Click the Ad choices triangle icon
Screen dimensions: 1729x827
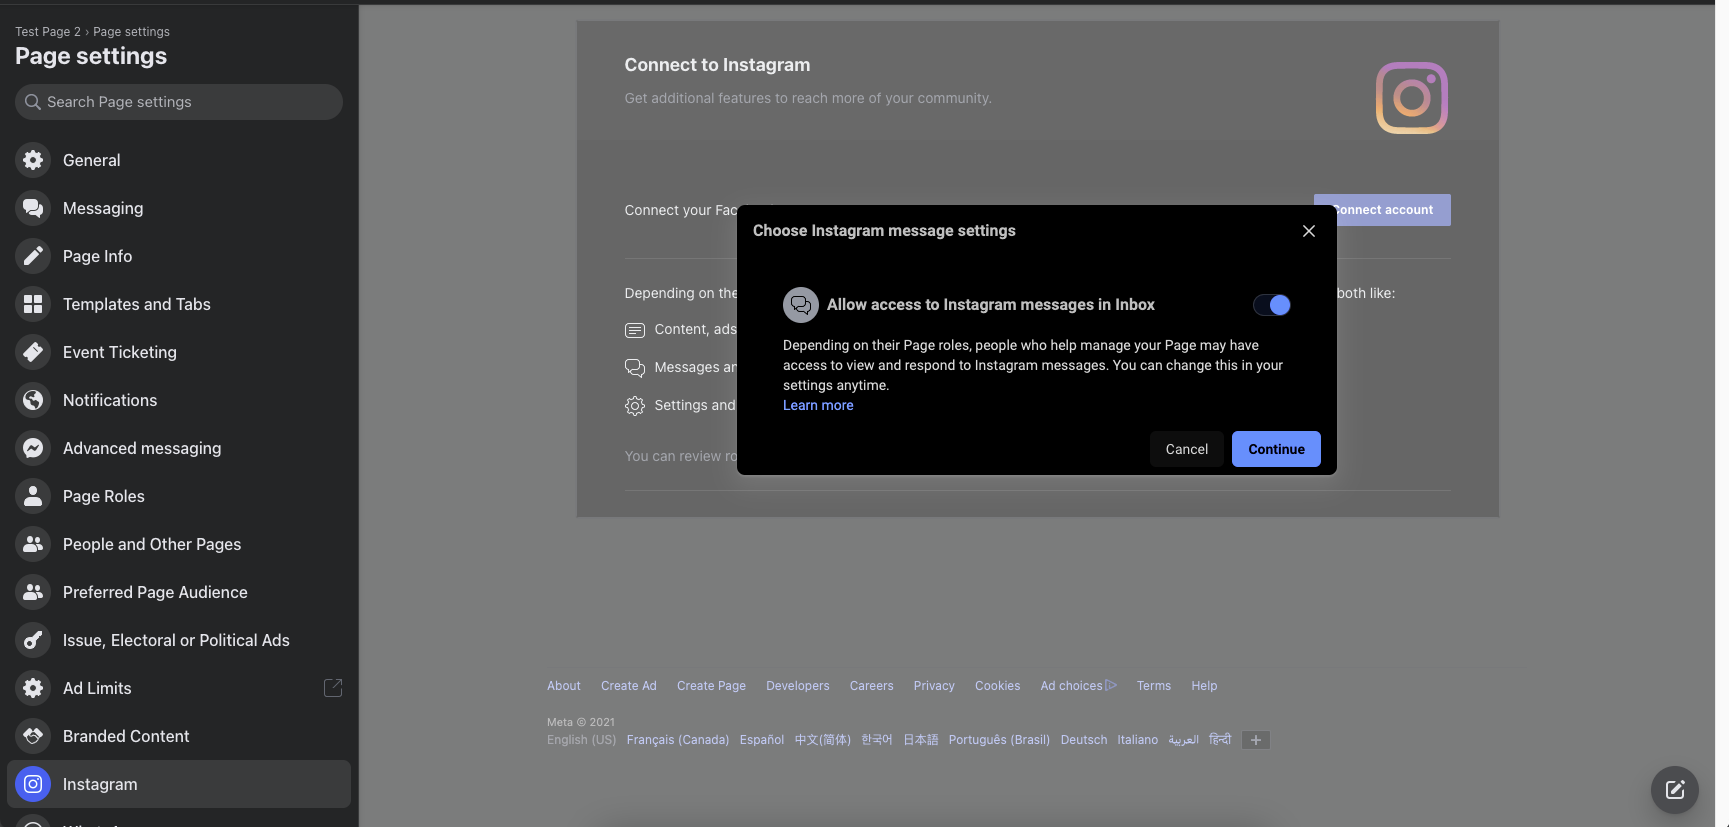point(1111,685)
